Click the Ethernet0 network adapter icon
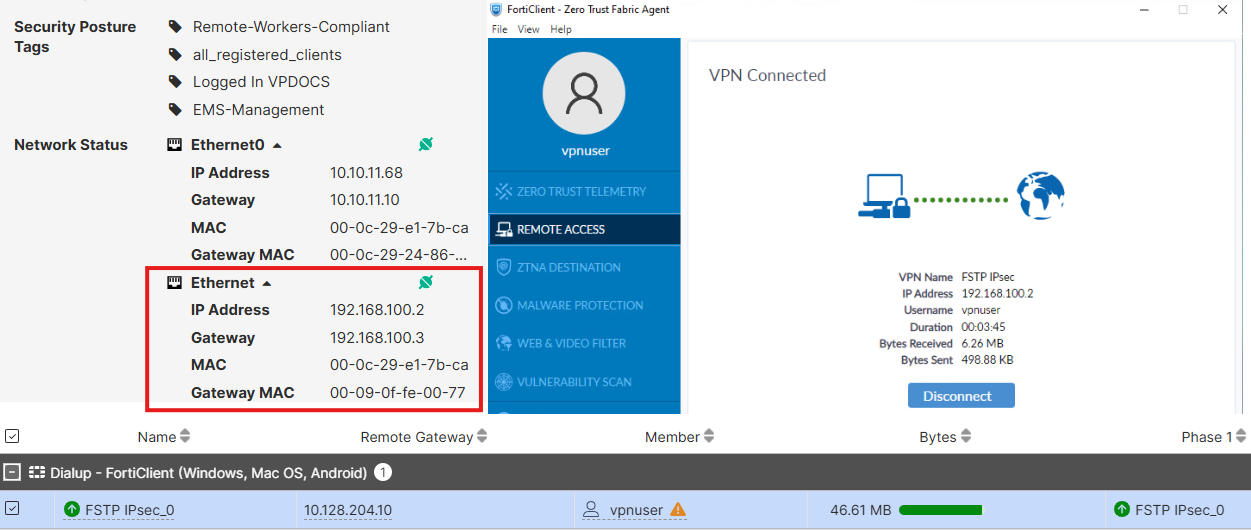The height and width of the screenshot is (530, 1251). pos(174,145)
